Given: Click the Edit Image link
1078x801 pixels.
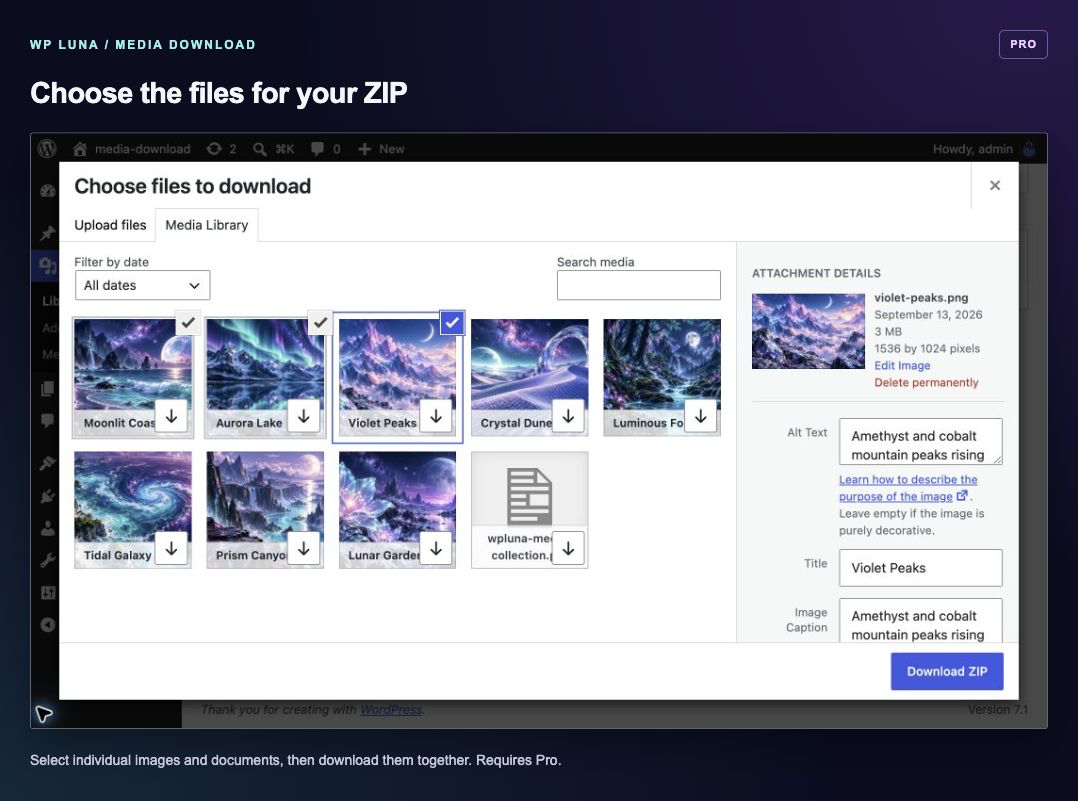Looking at the screenshot, I should pos(902,366).
